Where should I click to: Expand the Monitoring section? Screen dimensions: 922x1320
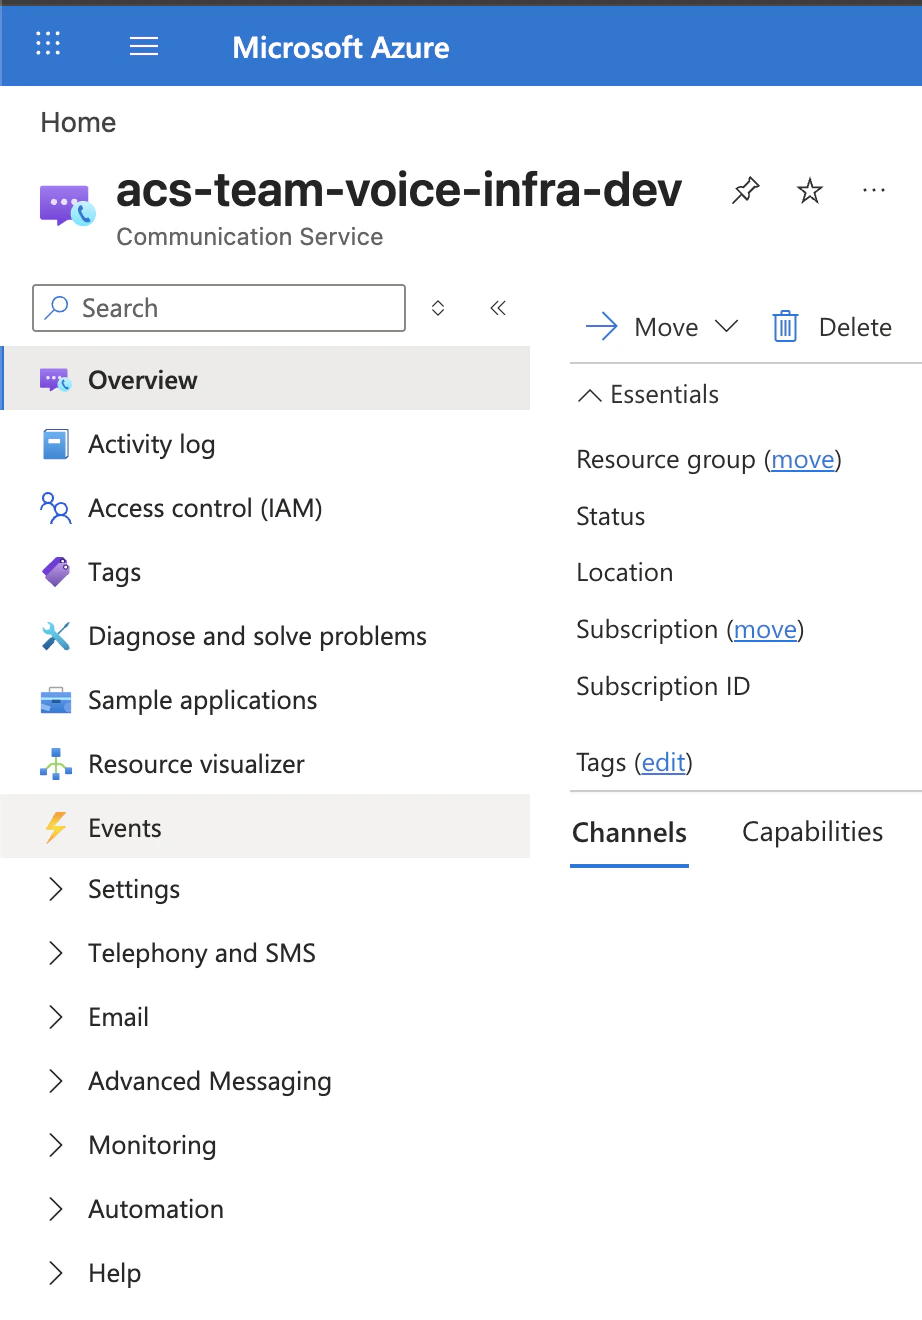pos(56,1145)
